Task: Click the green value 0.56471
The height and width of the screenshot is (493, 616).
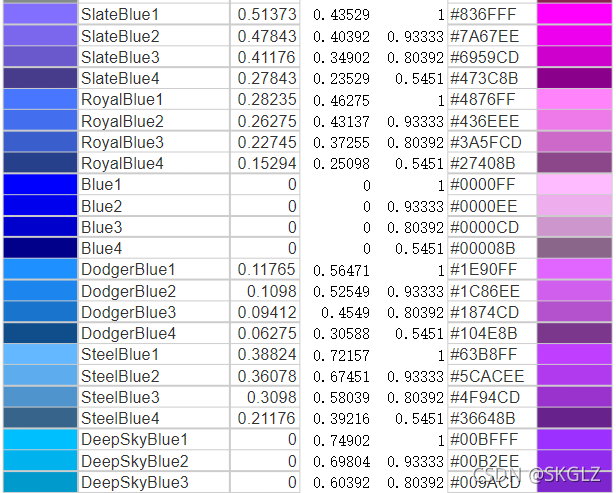Action: [x=341, y=271]
